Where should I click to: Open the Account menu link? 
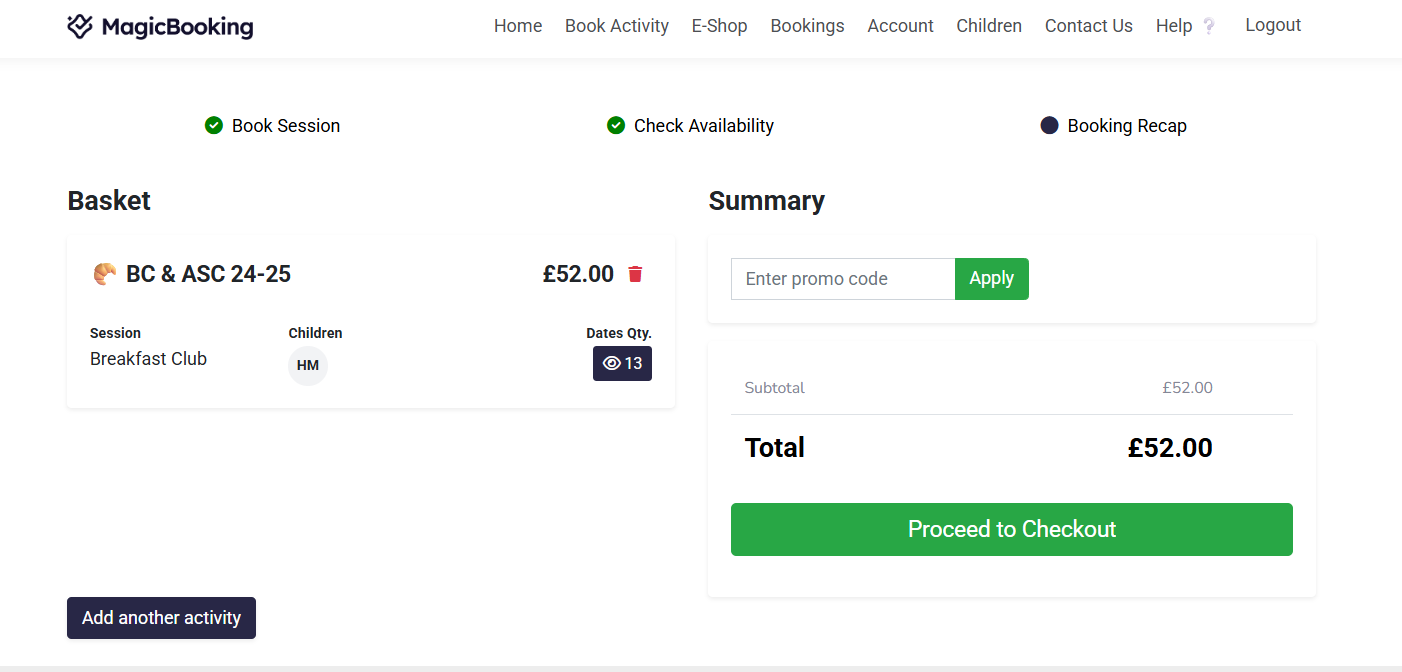tap(900, 26)
